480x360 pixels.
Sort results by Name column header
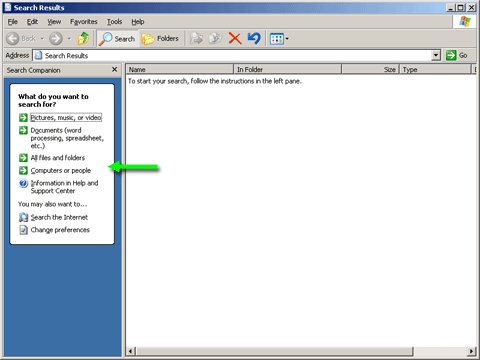point(180,69)
